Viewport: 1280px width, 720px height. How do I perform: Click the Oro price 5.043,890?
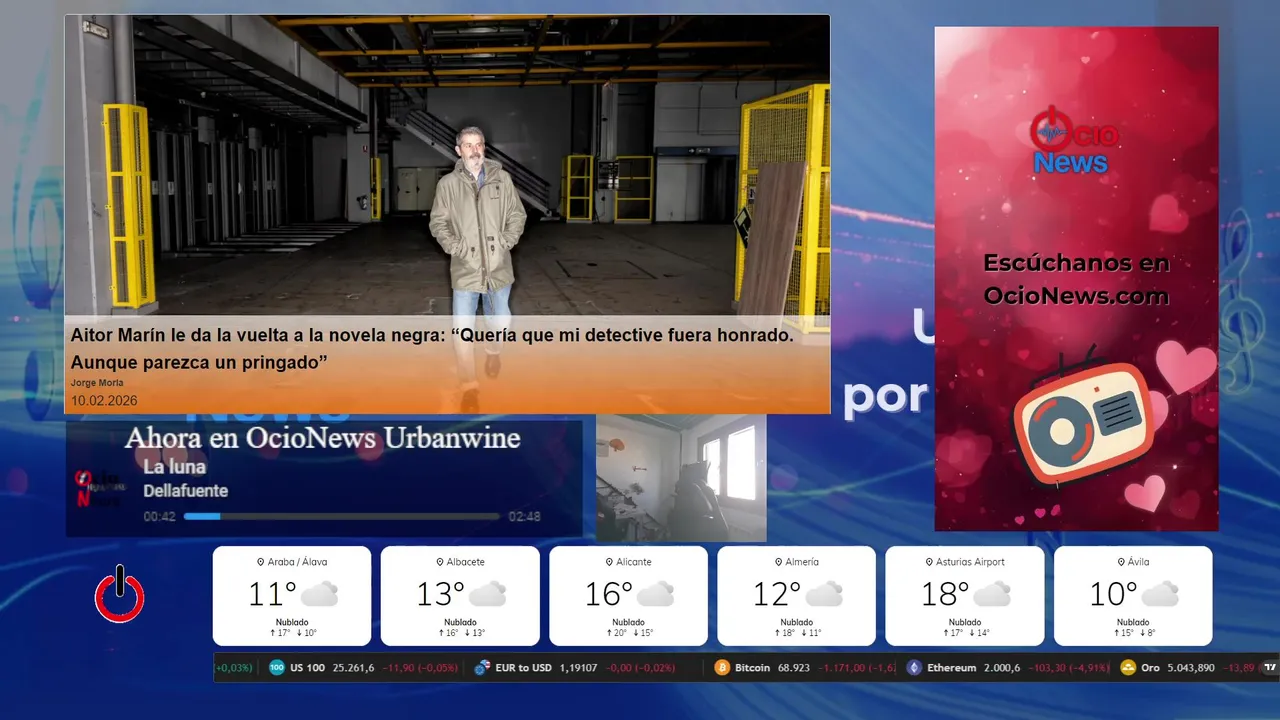pos(1192,667)
